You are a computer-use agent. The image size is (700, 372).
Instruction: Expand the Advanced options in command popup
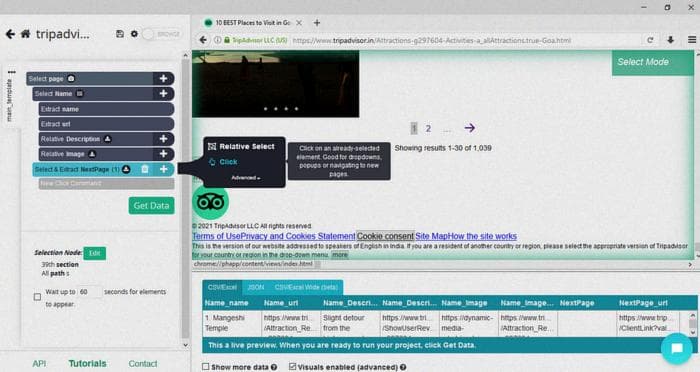[x=246, y=178]
